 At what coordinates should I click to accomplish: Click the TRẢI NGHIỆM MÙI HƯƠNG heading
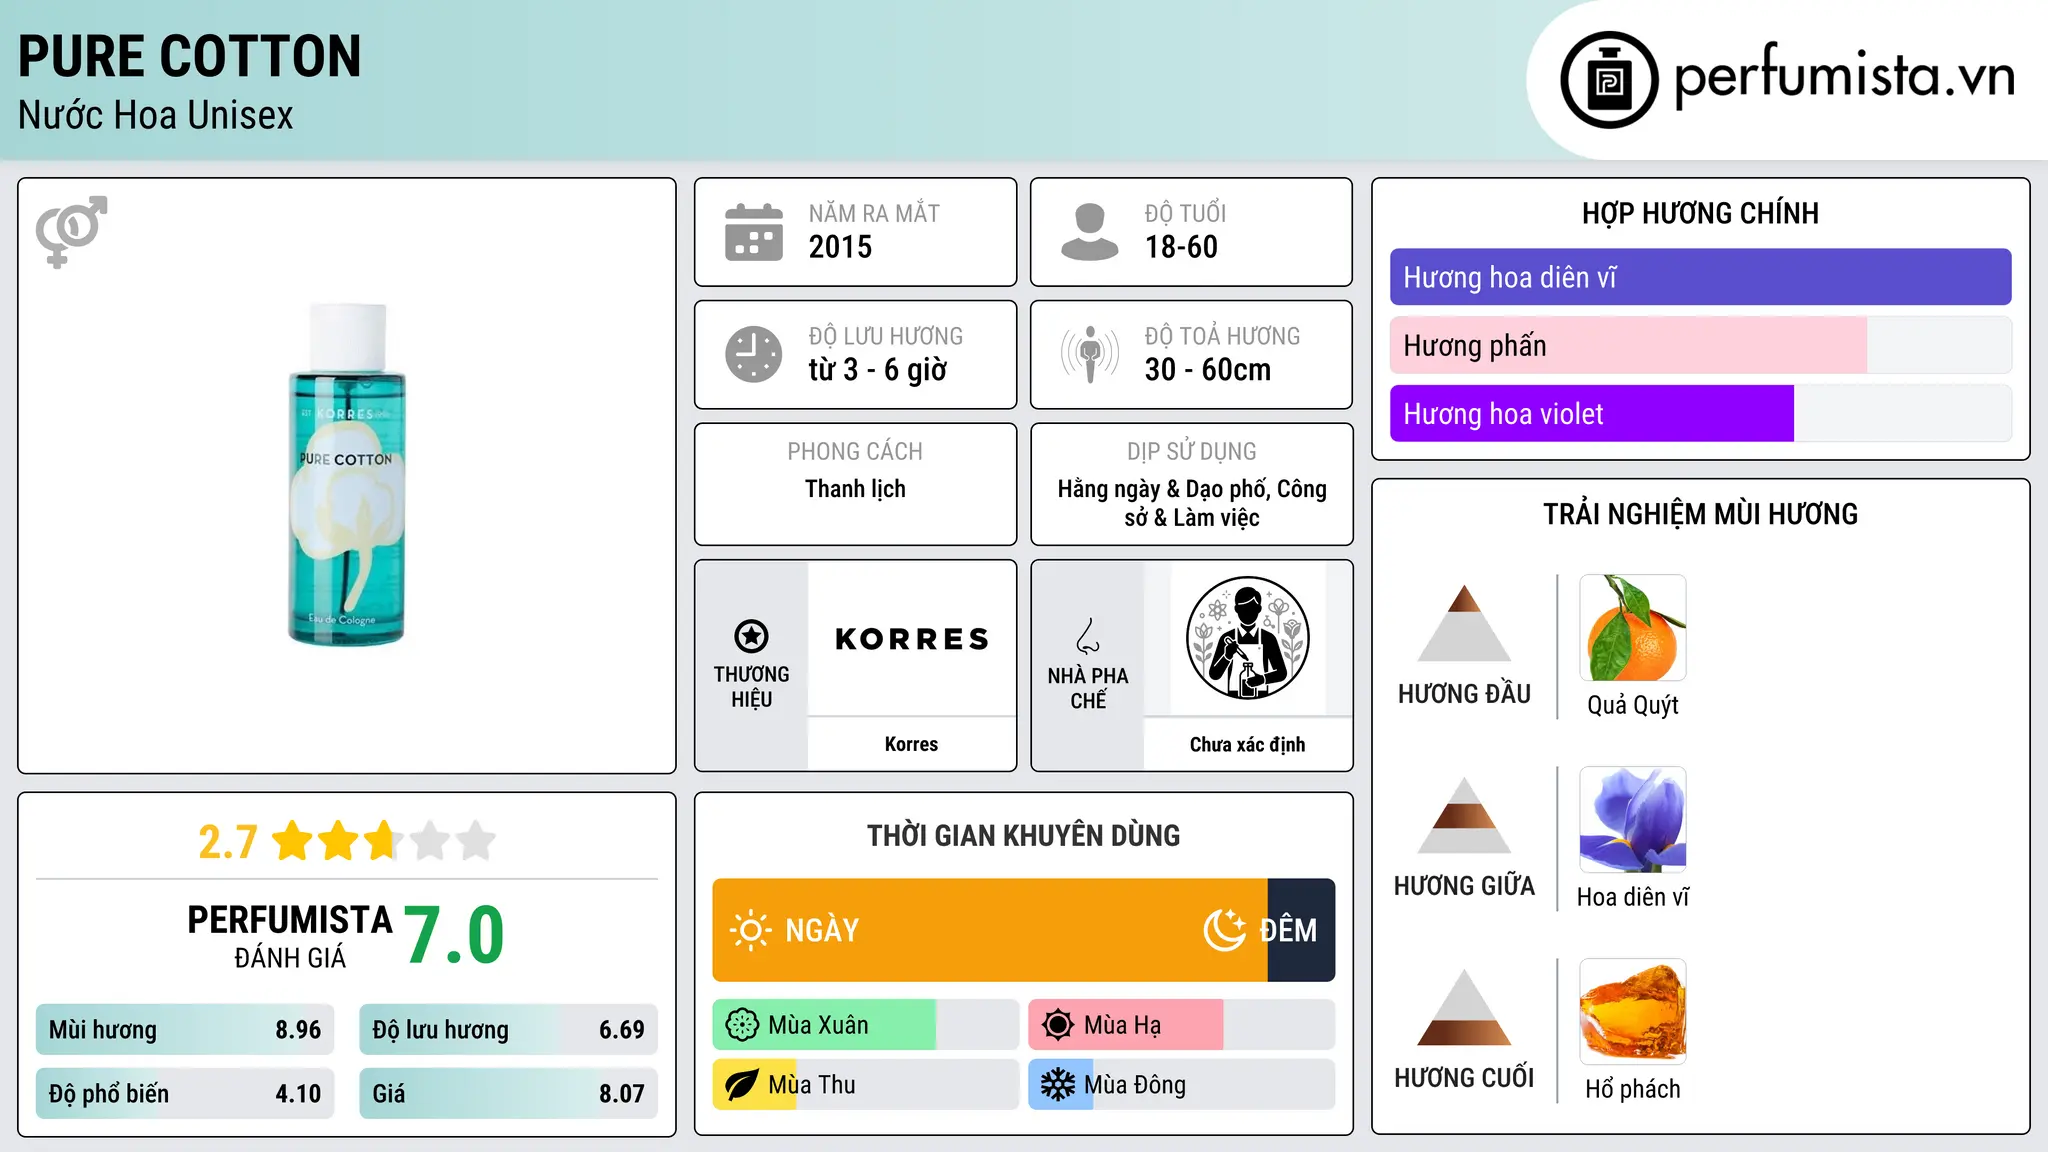pos(1700,514)
